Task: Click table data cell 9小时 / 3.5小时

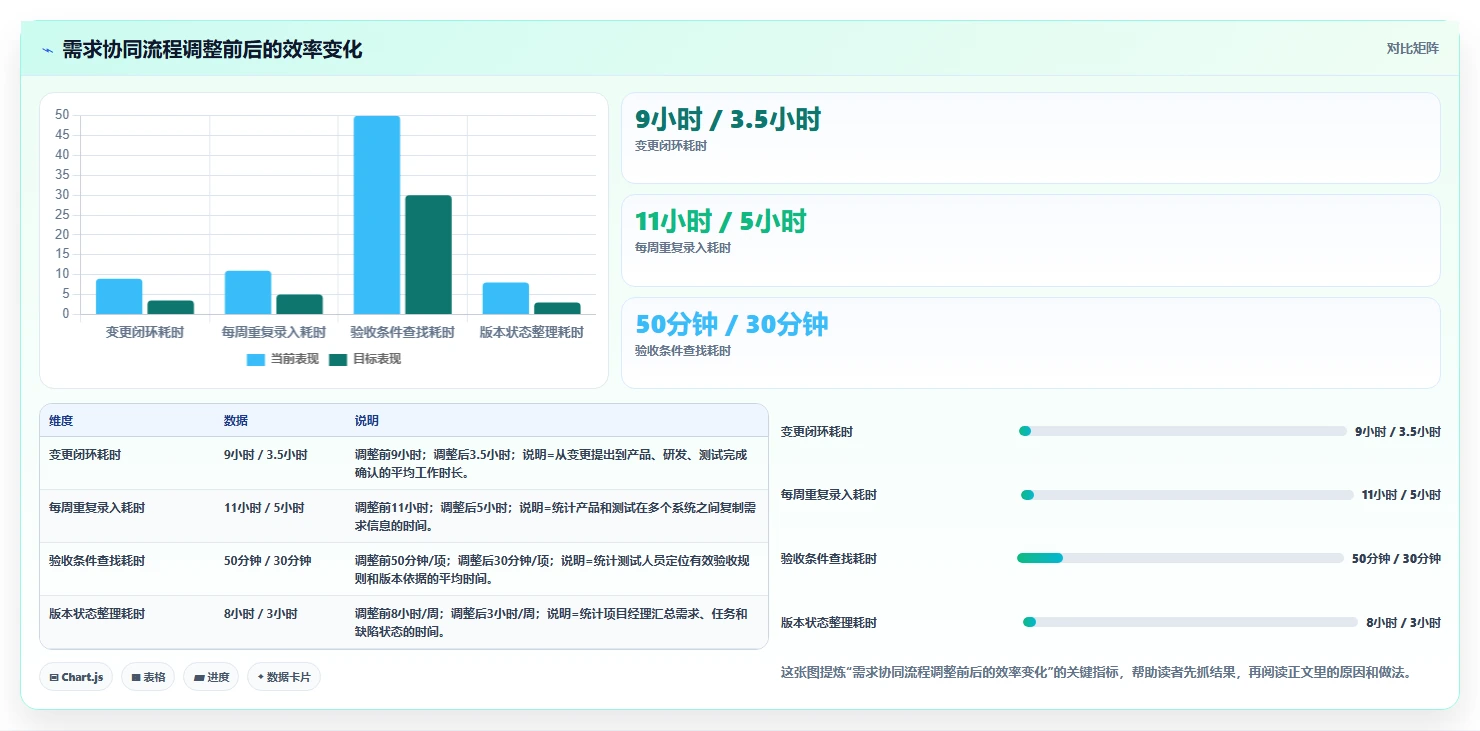Action: (x=266, y=454)
